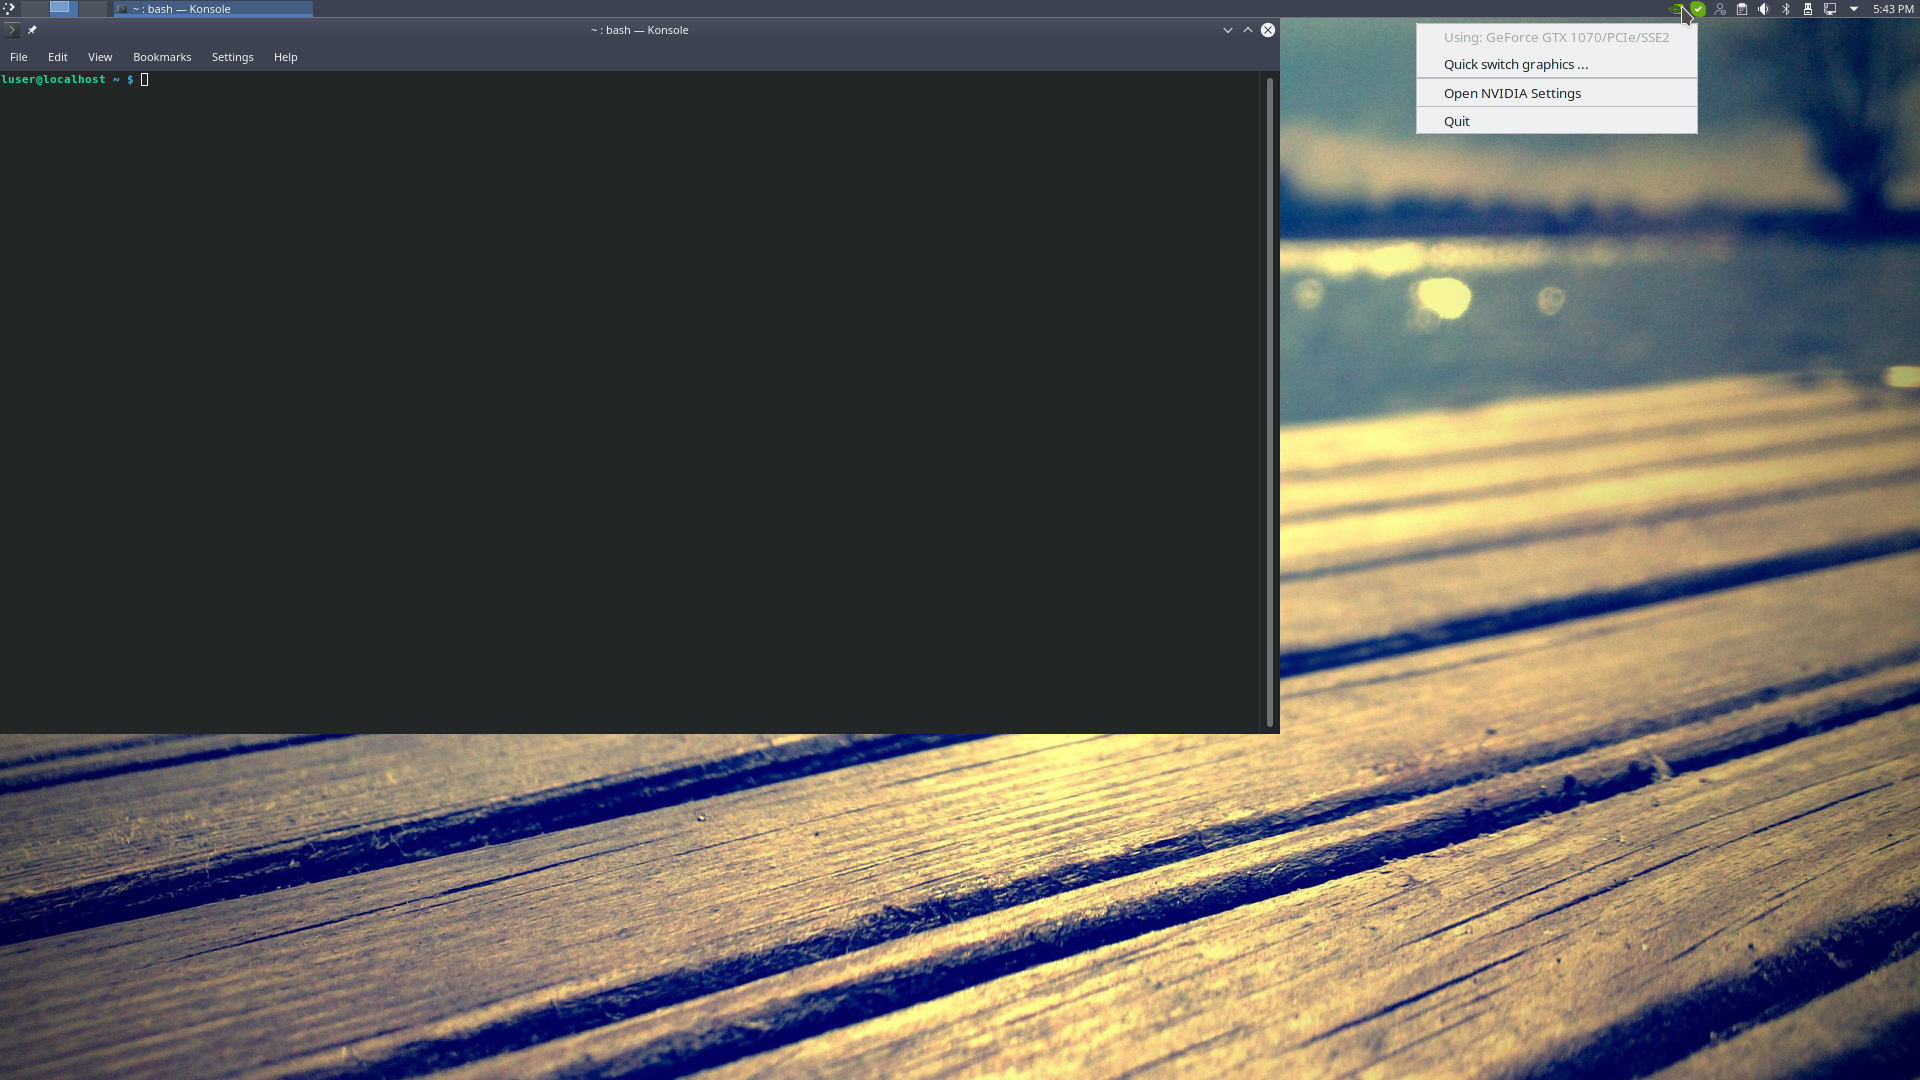The width and height of the screenshot is (1920, 1080).
Task: Click the green checkmark update tray icon
Action: click(x=1698, y=9)
